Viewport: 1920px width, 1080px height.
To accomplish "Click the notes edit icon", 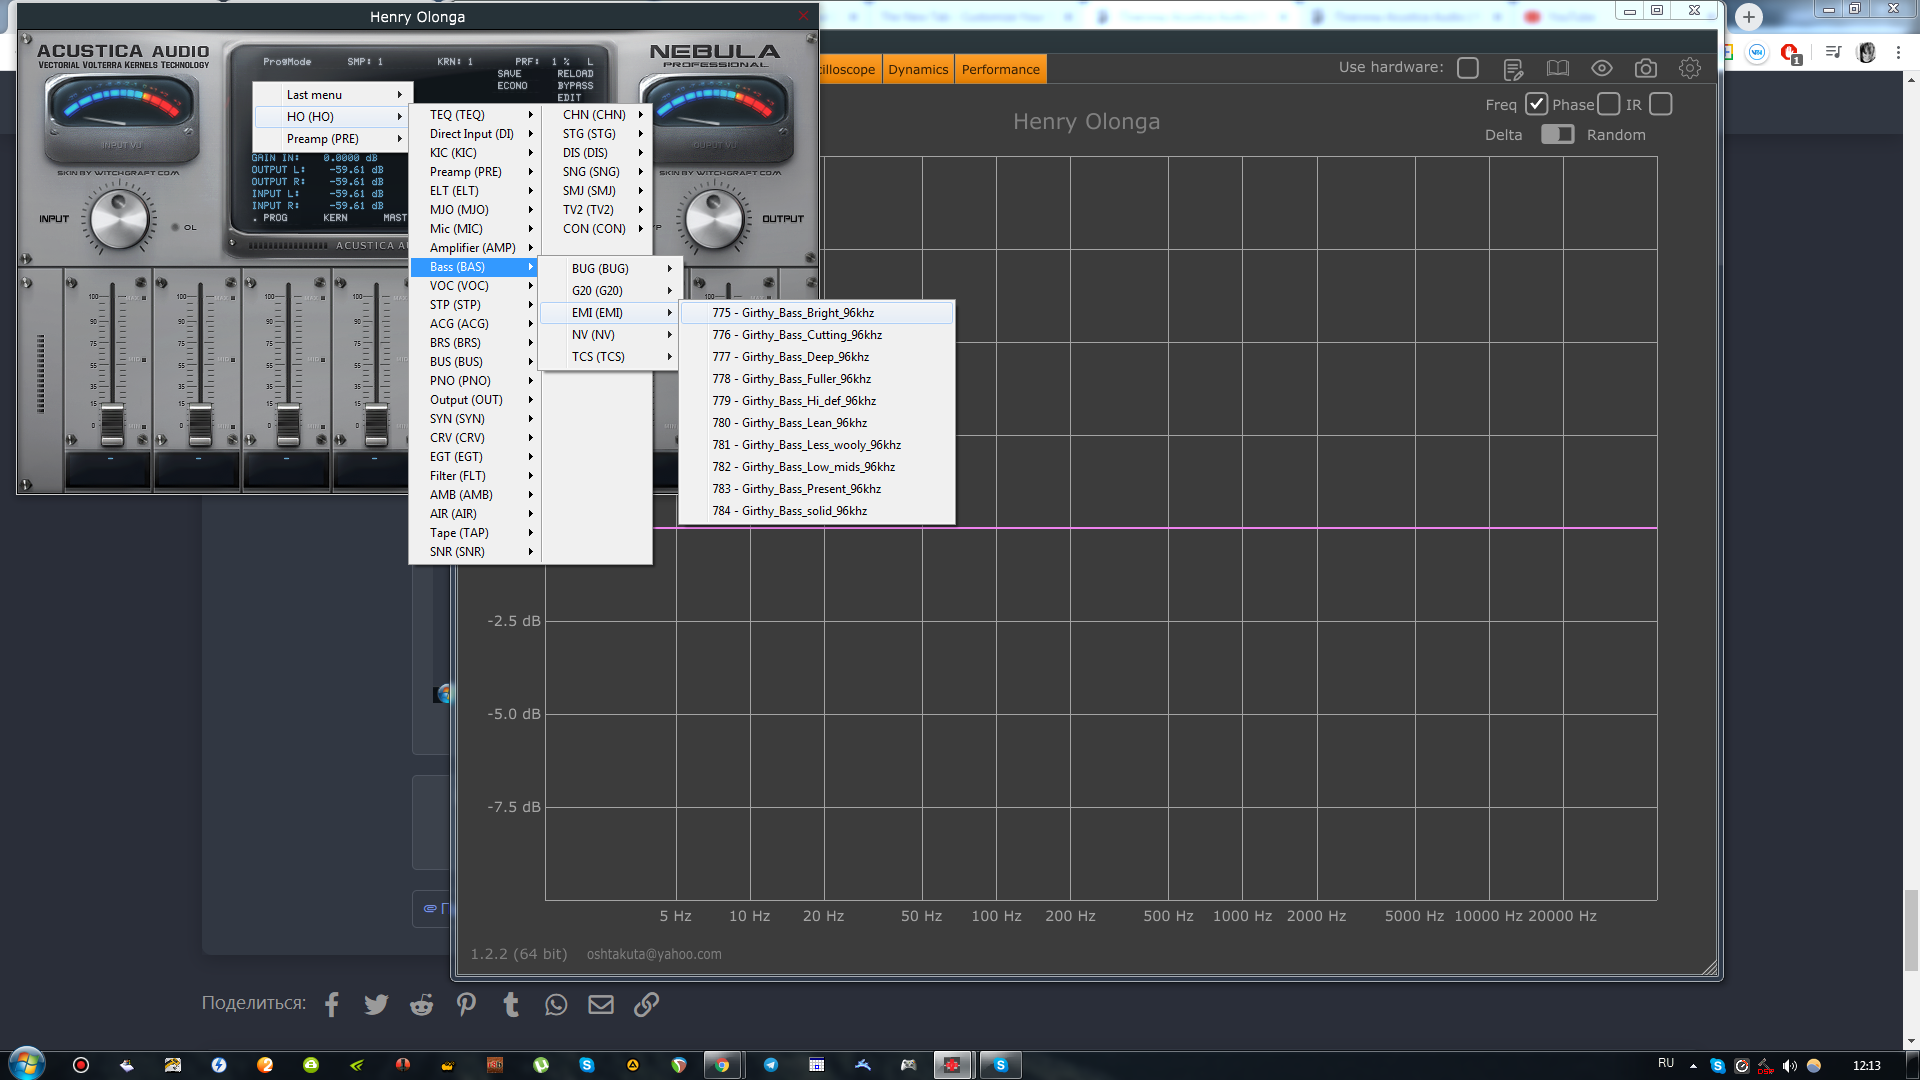I will coord(1513,69).
